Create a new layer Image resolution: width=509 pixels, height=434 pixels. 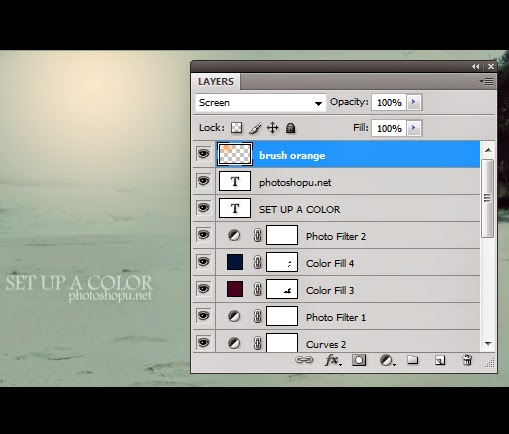(x=440, y=360)
